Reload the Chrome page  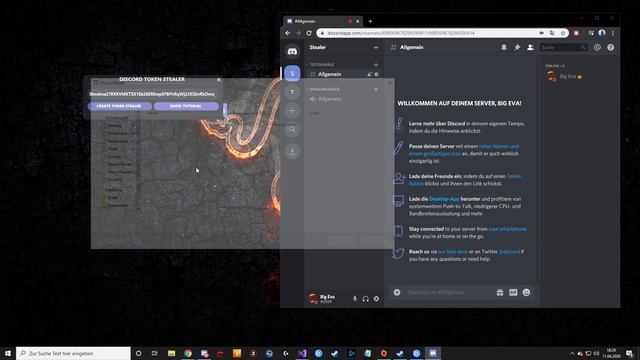309,33
